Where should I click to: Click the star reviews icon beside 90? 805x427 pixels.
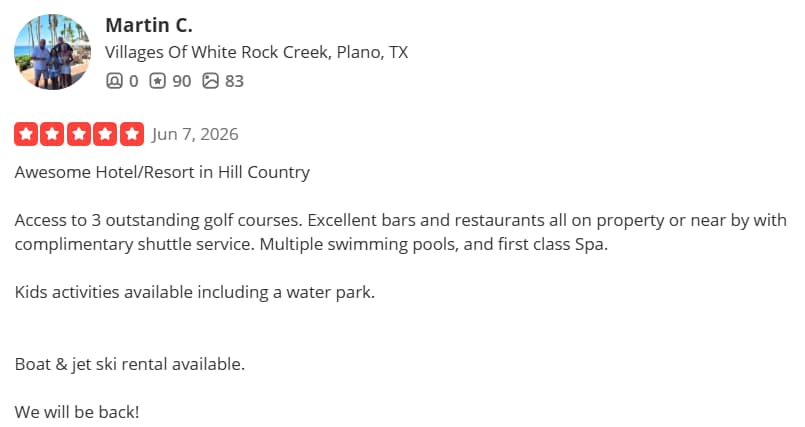click(x=158, y=81)
